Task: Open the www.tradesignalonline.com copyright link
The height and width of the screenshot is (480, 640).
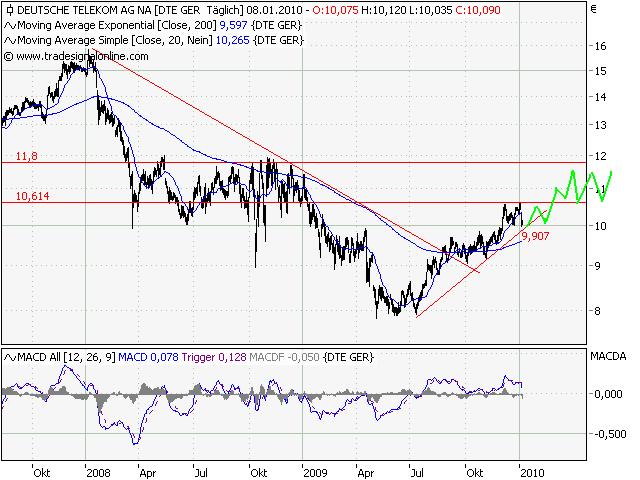Action: pyautogui.click(x=76, y=56)
